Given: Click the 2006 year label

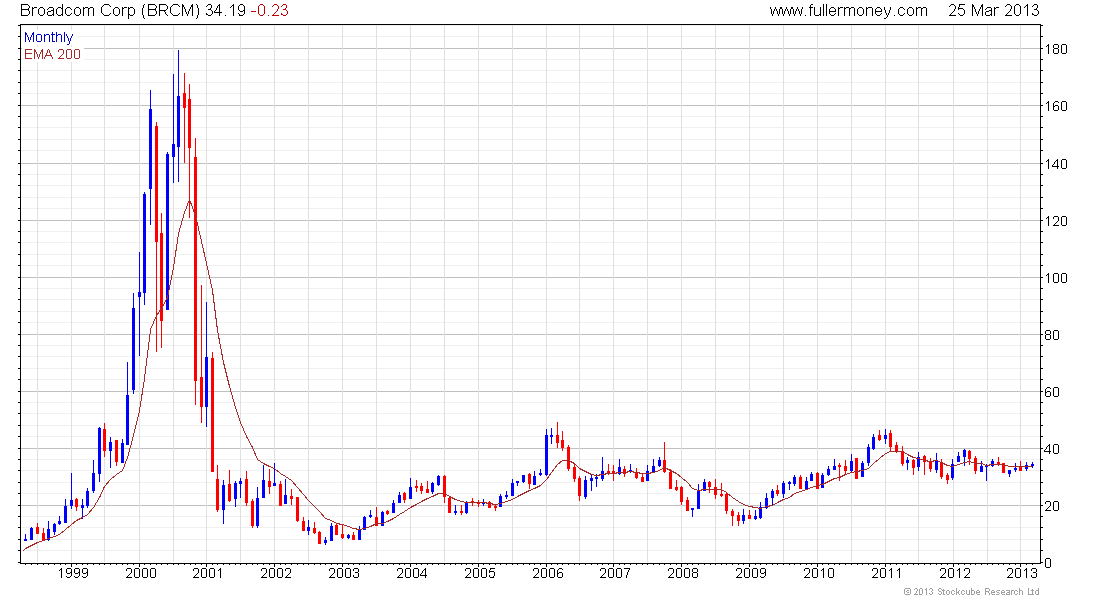Looking at the screenshot, I should click(x=548, y=573).
